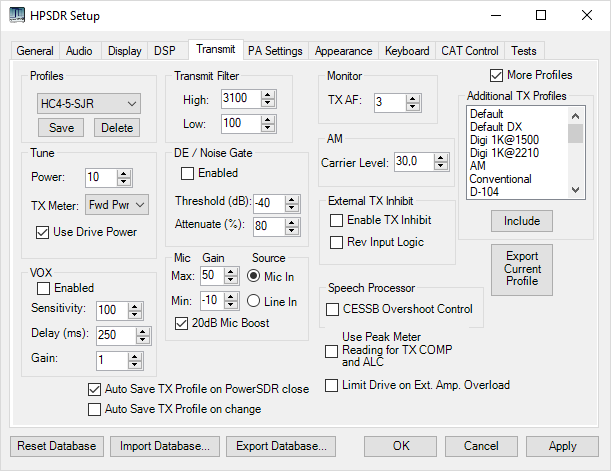Check Enable TX Inhibit
Viewport: 611px width, 471px height.
pos(336,221)
